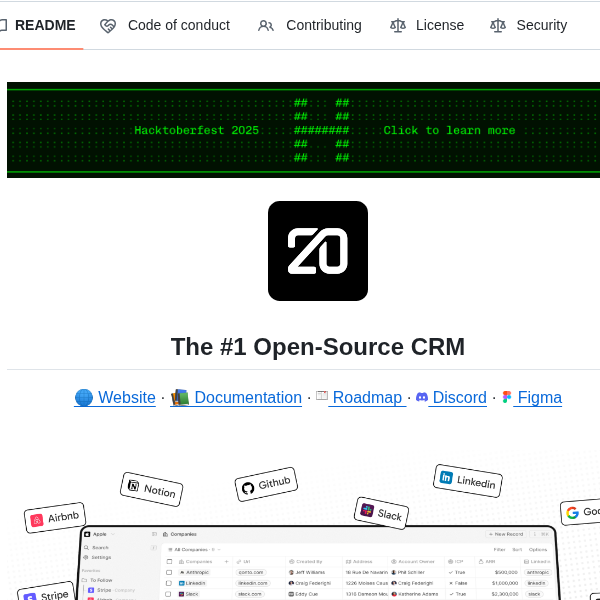Image resolution: width=600 pixels, height=600 pixels.
Task: Click the Twenty "20" logo
Action: point(318,251)
